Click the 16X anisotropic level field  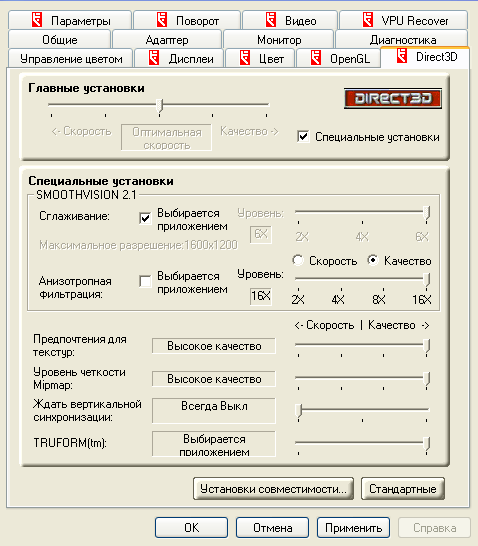tap(261, 297)
